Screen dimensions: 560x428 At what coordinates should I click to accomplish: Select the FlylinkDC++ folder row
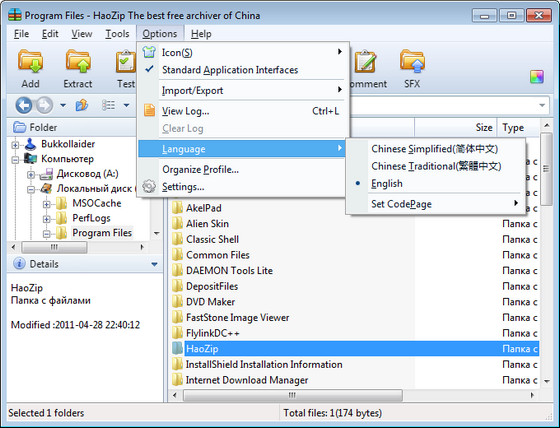point(354,333)
